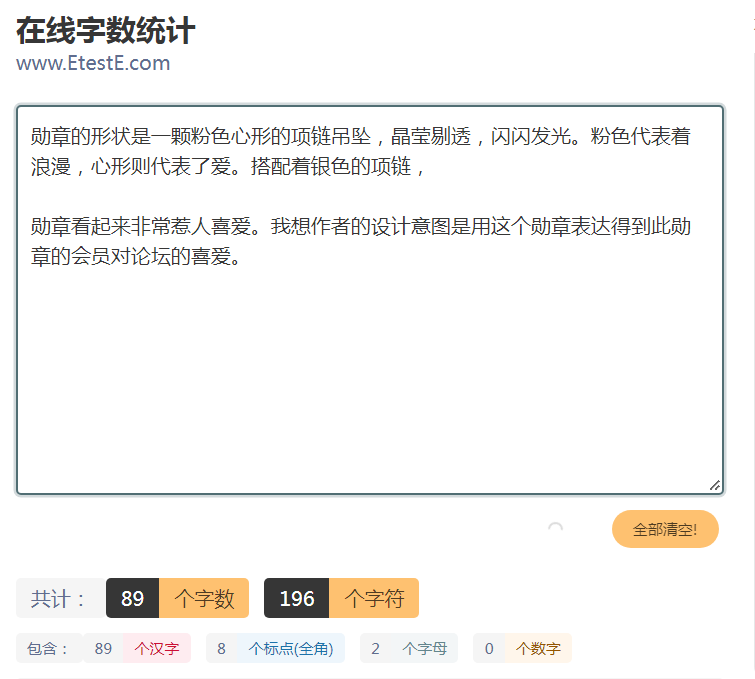The image size is (755, 679).
Task: Click the 个字数 label
Action: [204, 598]
